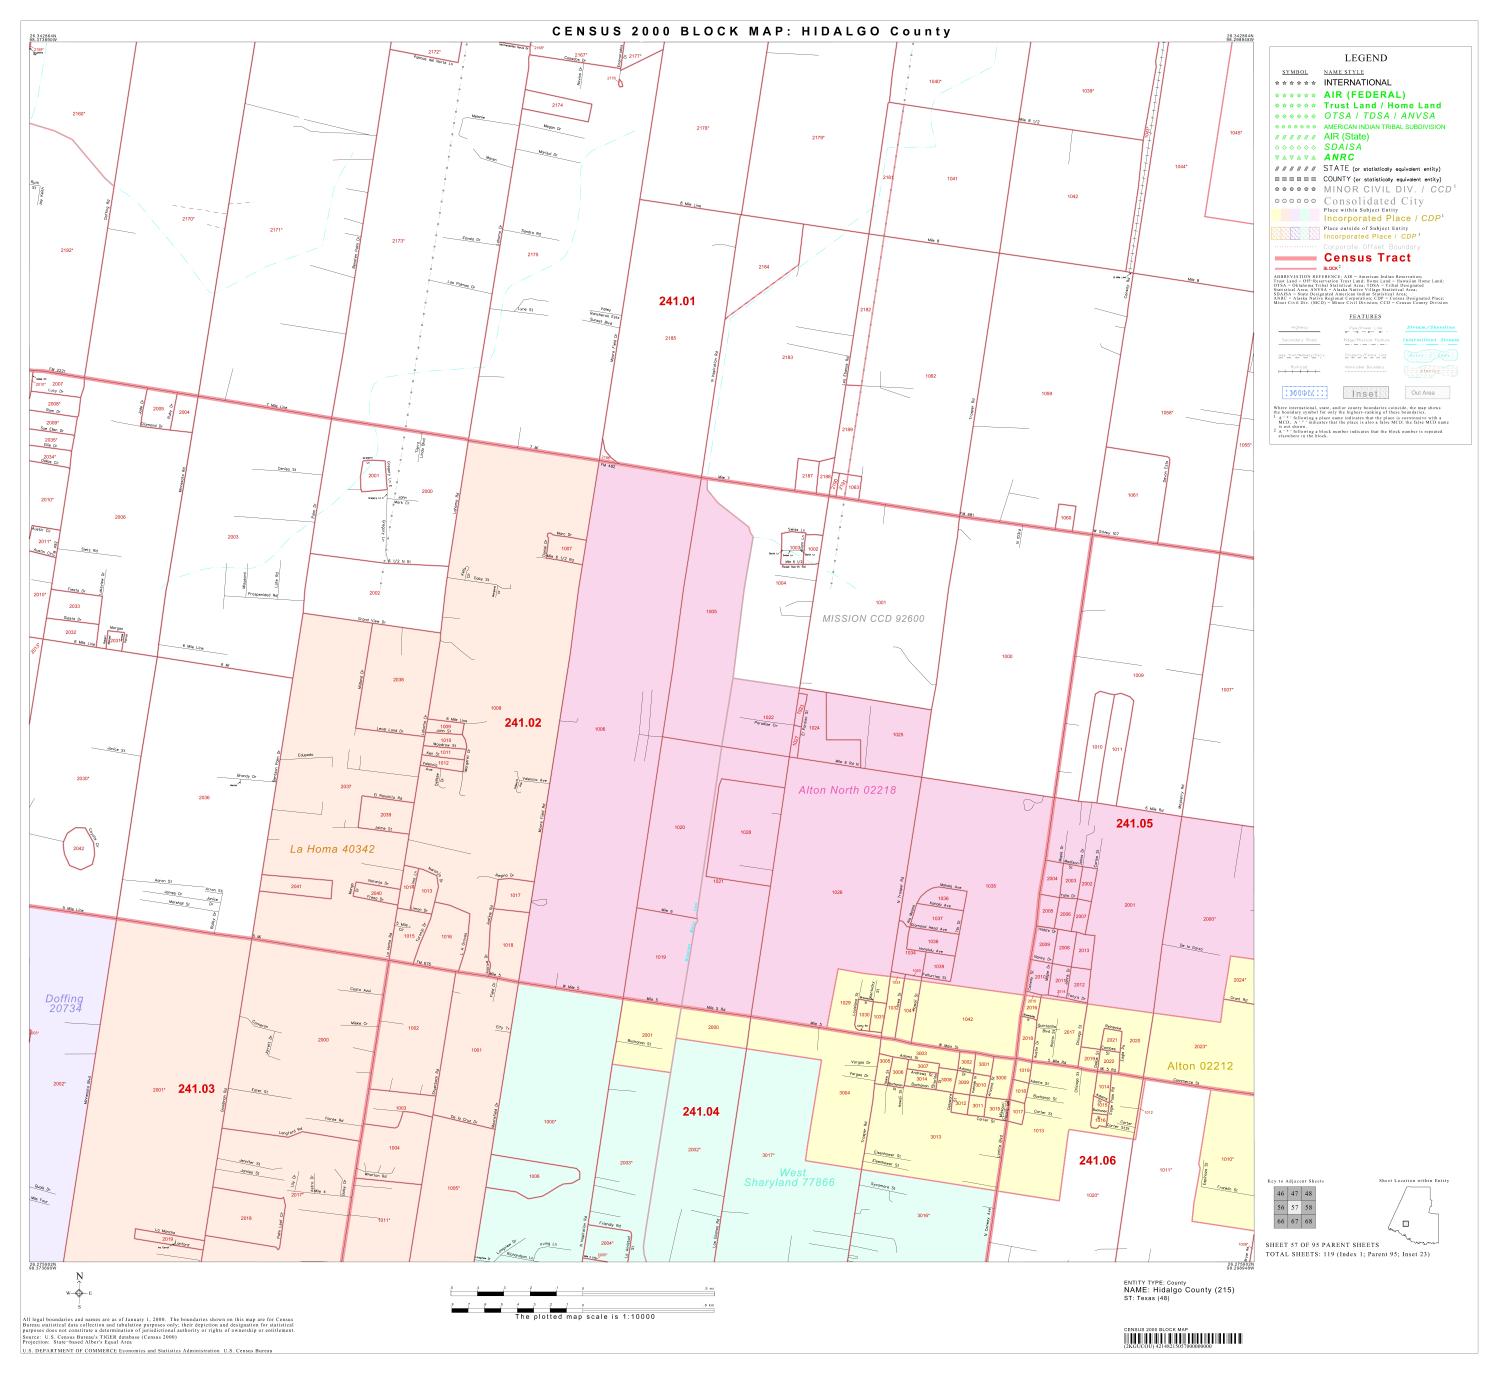Click tract label 241.01 on the map
The image size is (1500, 1374).
coord(677,301)
